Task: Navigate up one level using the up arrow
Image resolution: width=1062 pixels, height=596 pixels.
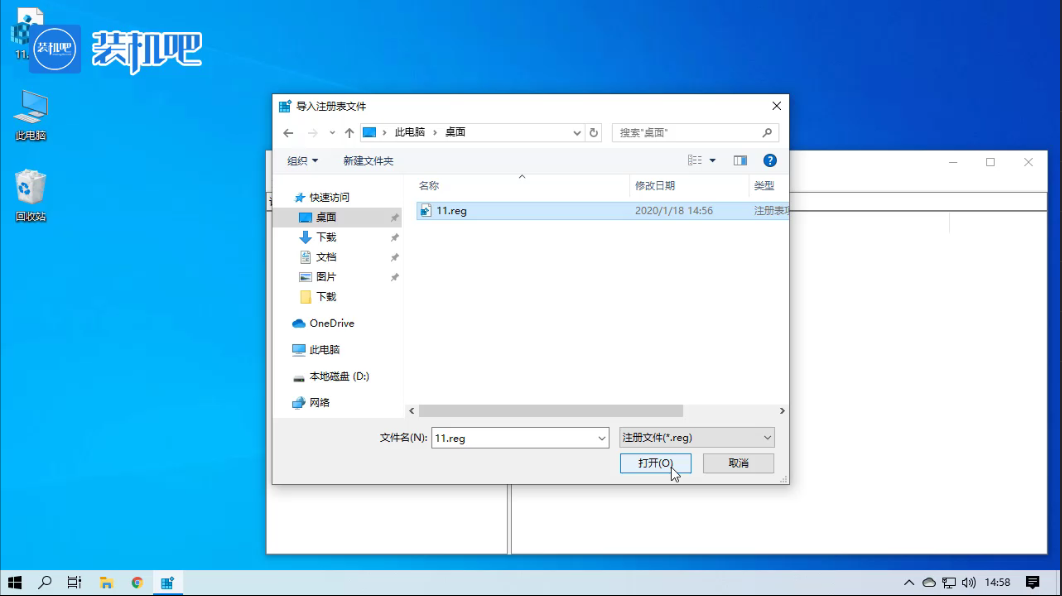Action: click(x=349, y=132)
